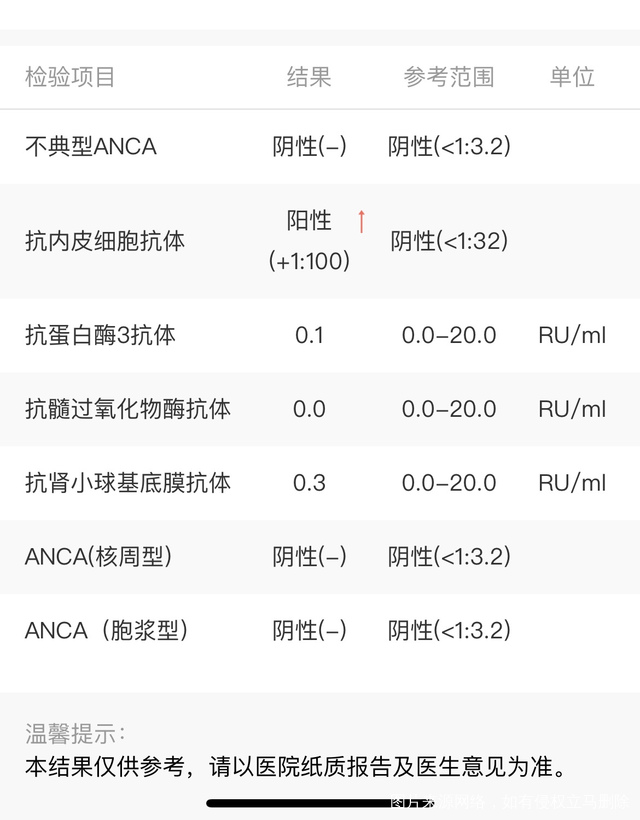
Task: Tap the 结果 column header
Action: coord(309,77)
